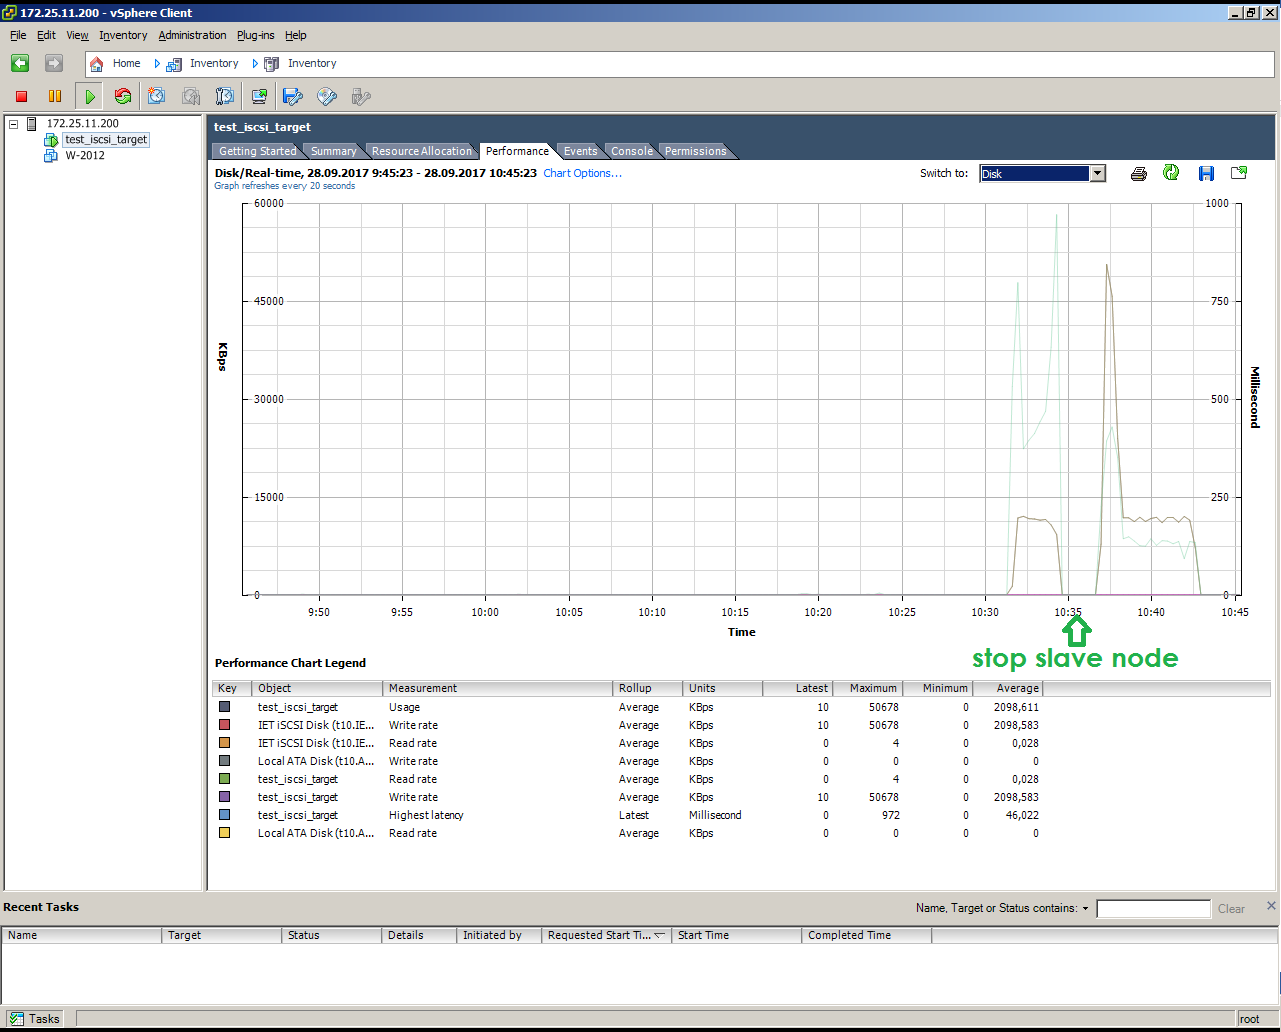Power on the virtual machine with green play icon

(88, 96)
